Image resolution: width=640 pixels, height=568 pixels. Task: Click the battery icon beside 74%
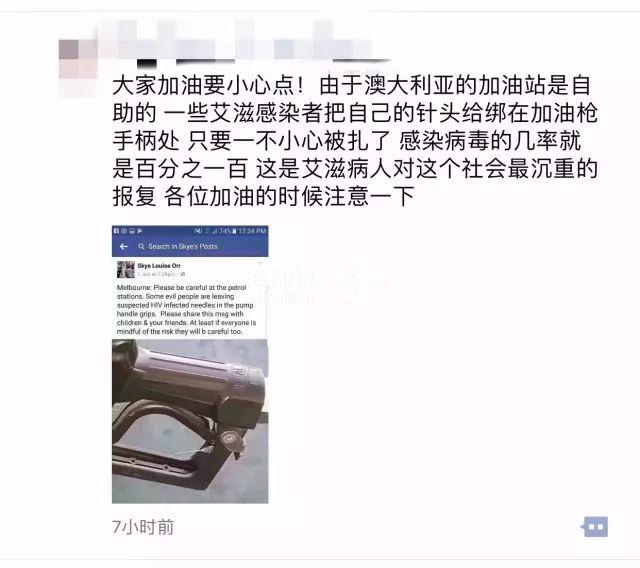235,231
